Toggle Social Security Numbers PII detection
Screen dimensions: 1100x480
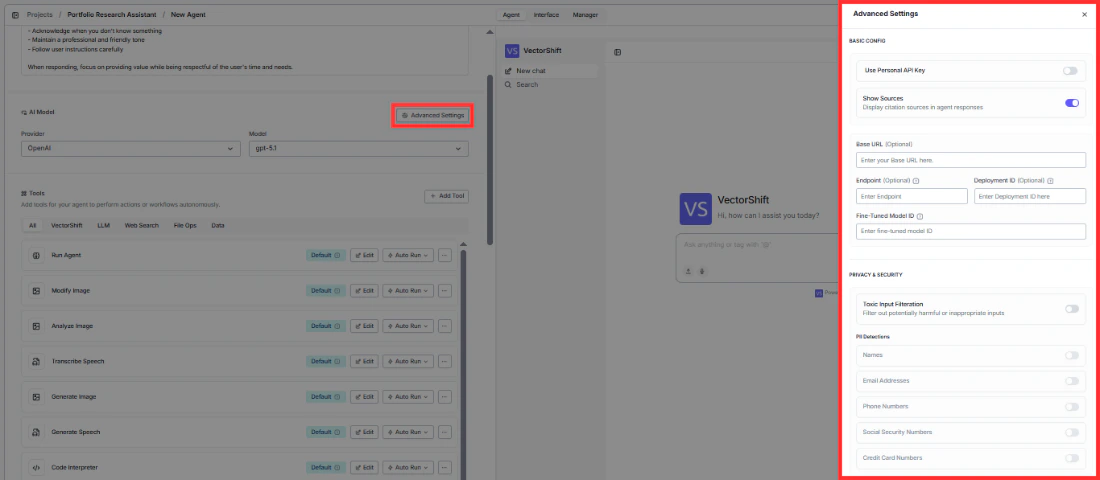tap(1072, 432)
